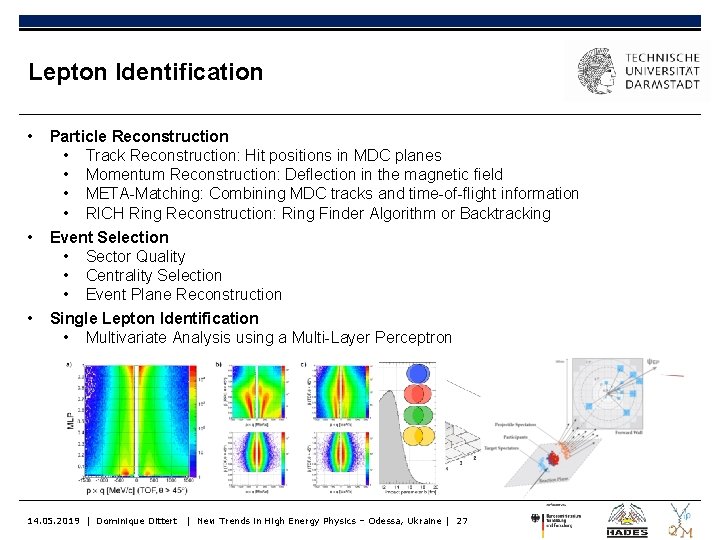Image resolution: width=720 pixels, height=540 pixels.
Task: Click the Forward Wall event plane diagram
Action: [x=607, y=396]
